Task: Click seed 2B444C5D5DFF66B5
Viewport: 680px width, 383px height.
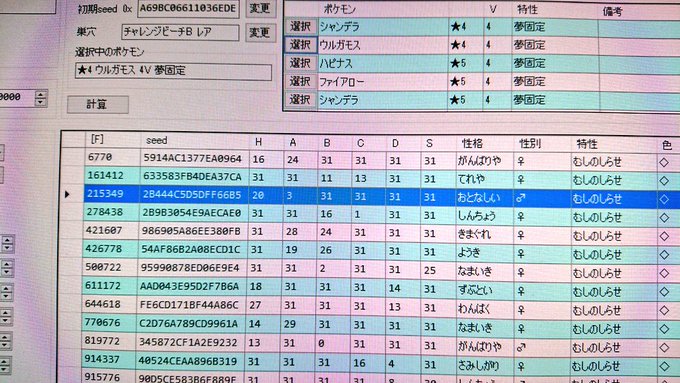Action: pyautogui.click(x=192, y=195)
